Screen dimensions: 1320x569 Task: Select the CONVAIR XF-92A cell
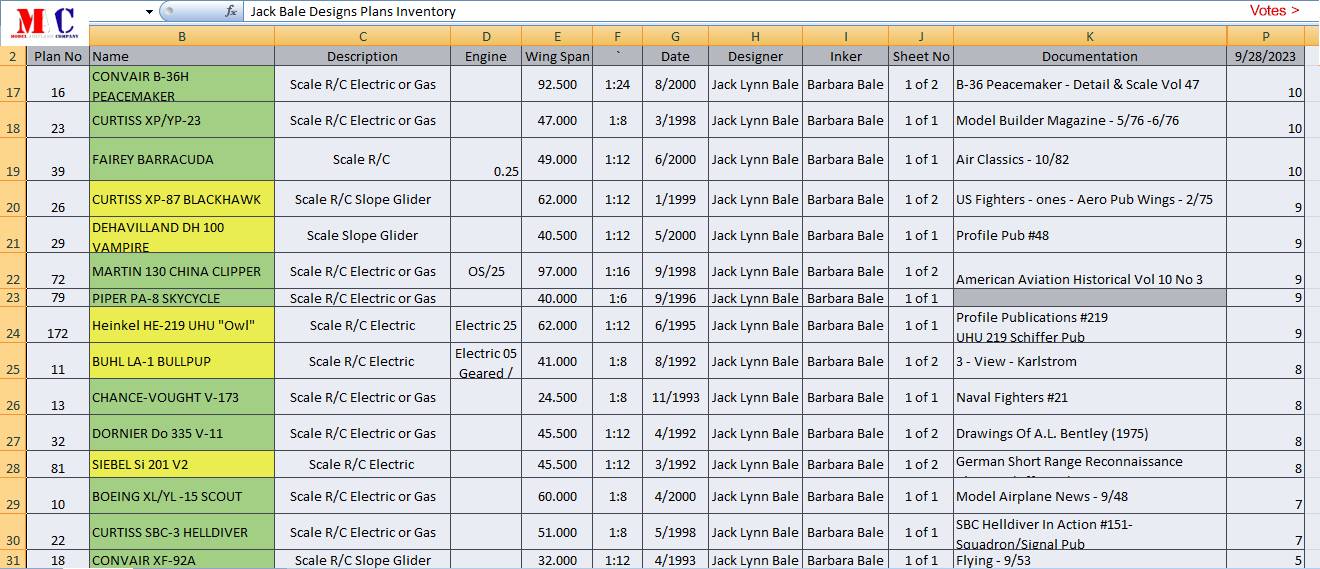(x=182, y=560)
